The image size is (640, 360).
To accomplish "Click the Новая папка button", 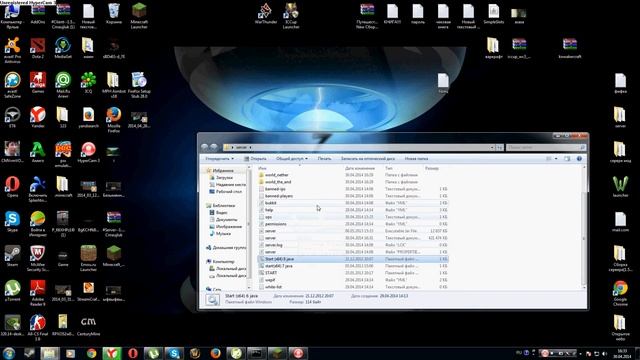I will (416, 159).
